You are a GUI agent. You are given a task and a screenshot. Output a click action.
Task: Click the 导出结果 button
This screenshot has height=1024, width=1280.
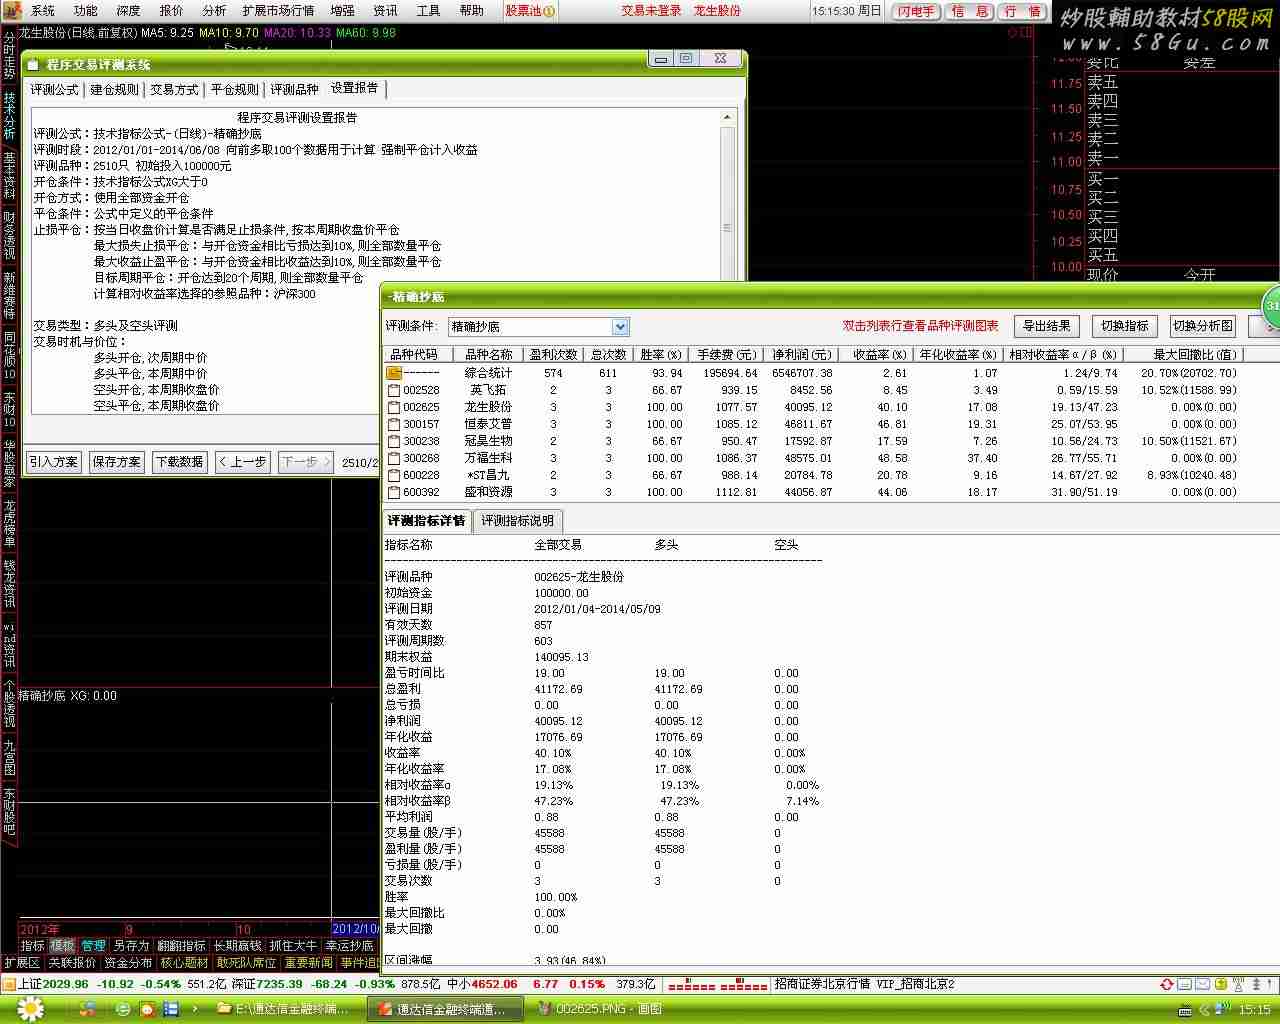point(1046,326)
